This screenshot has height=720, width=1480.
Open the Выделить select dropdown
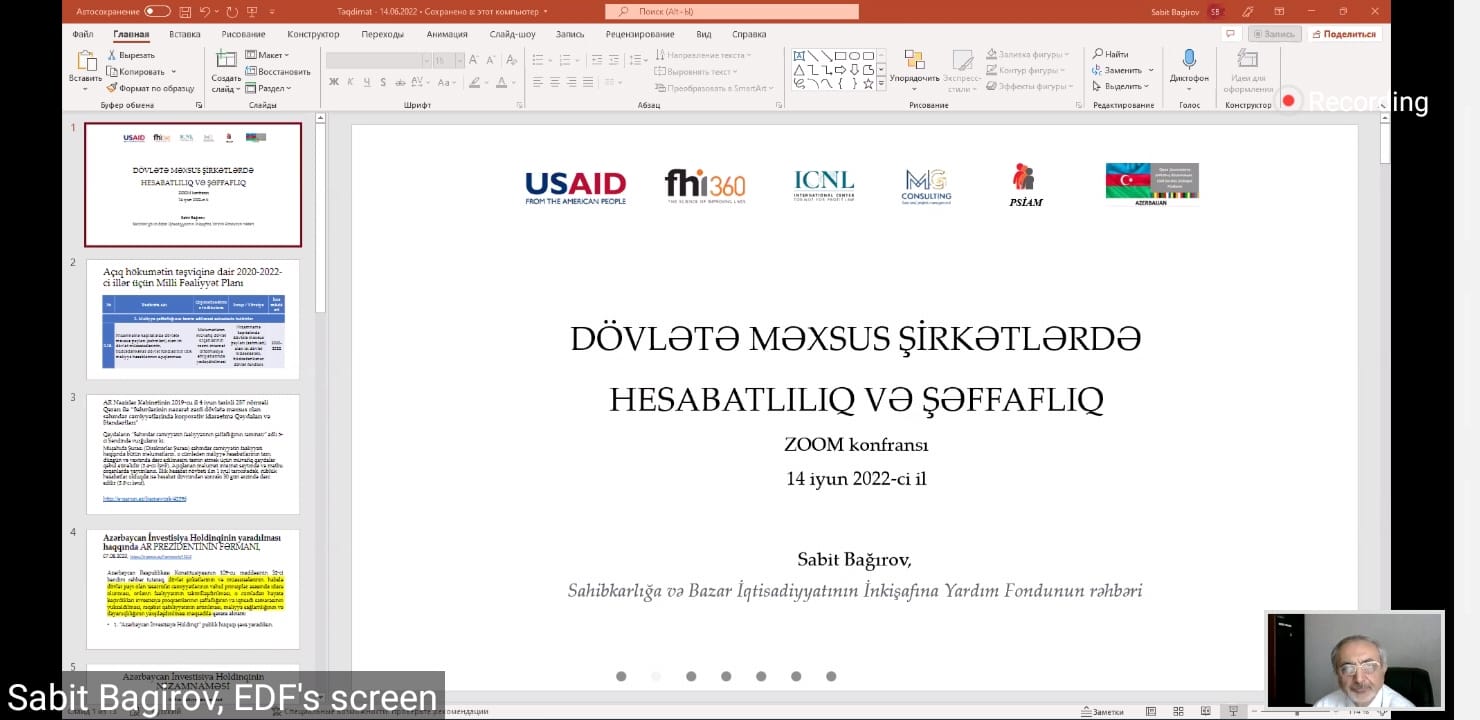1121,86
